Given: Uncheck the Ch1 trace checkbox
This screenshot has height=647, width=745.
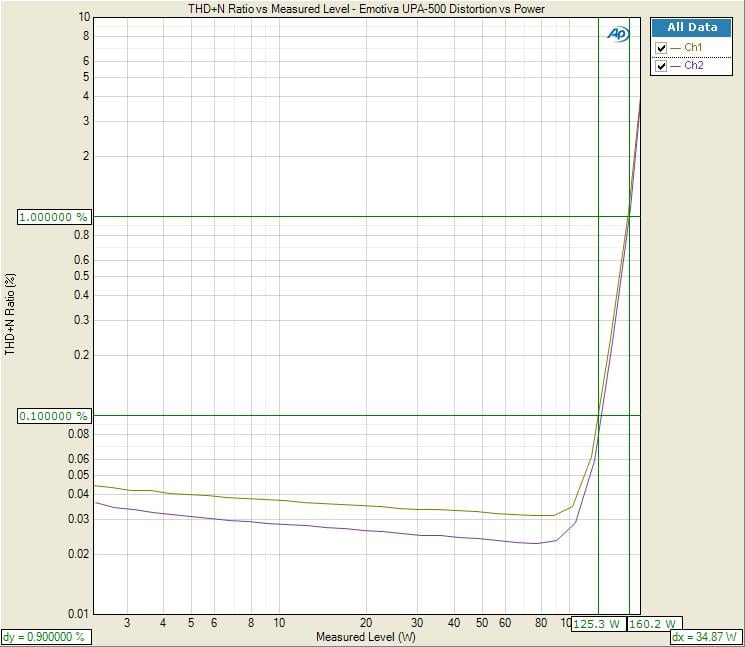Looking at the screenshot, I should (661, 48).
